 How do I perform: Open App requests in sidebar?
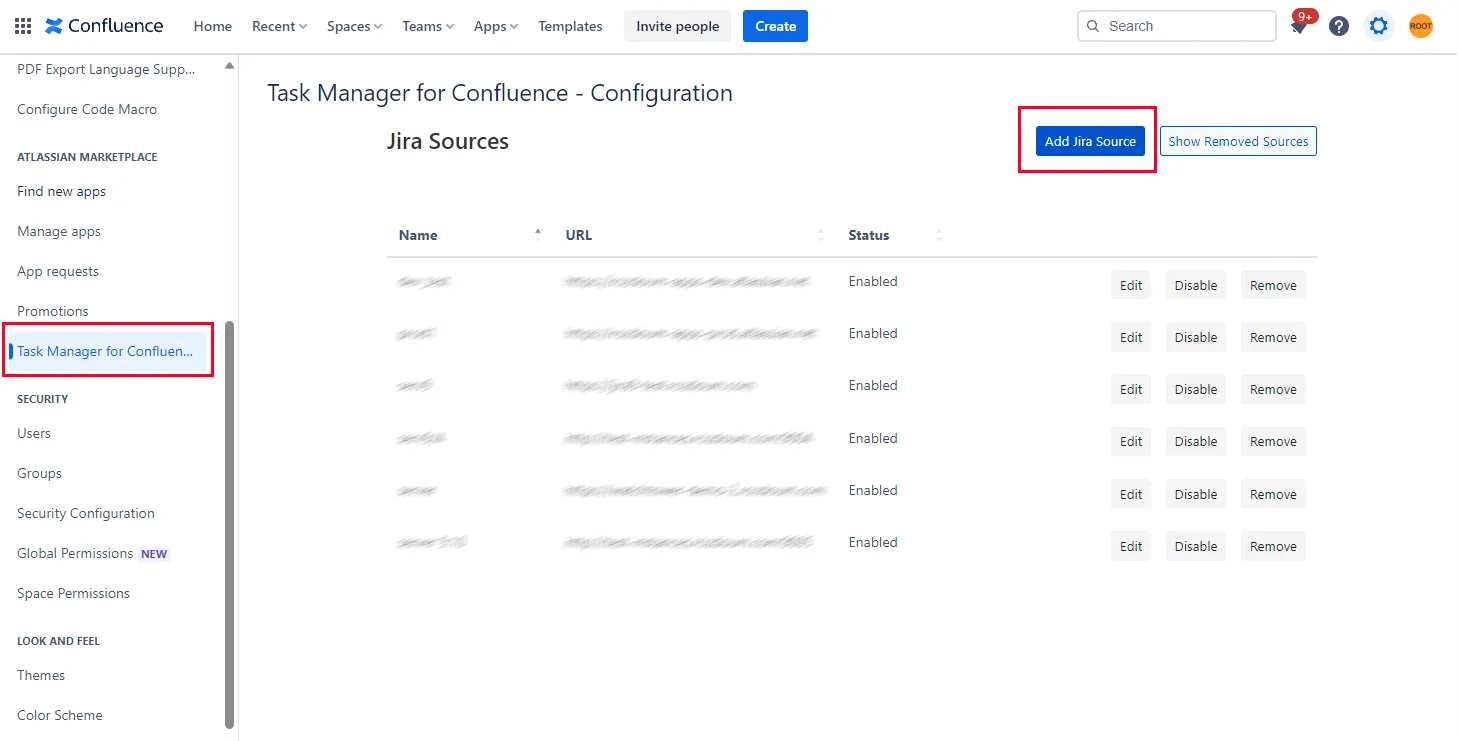tap(58, 271)
